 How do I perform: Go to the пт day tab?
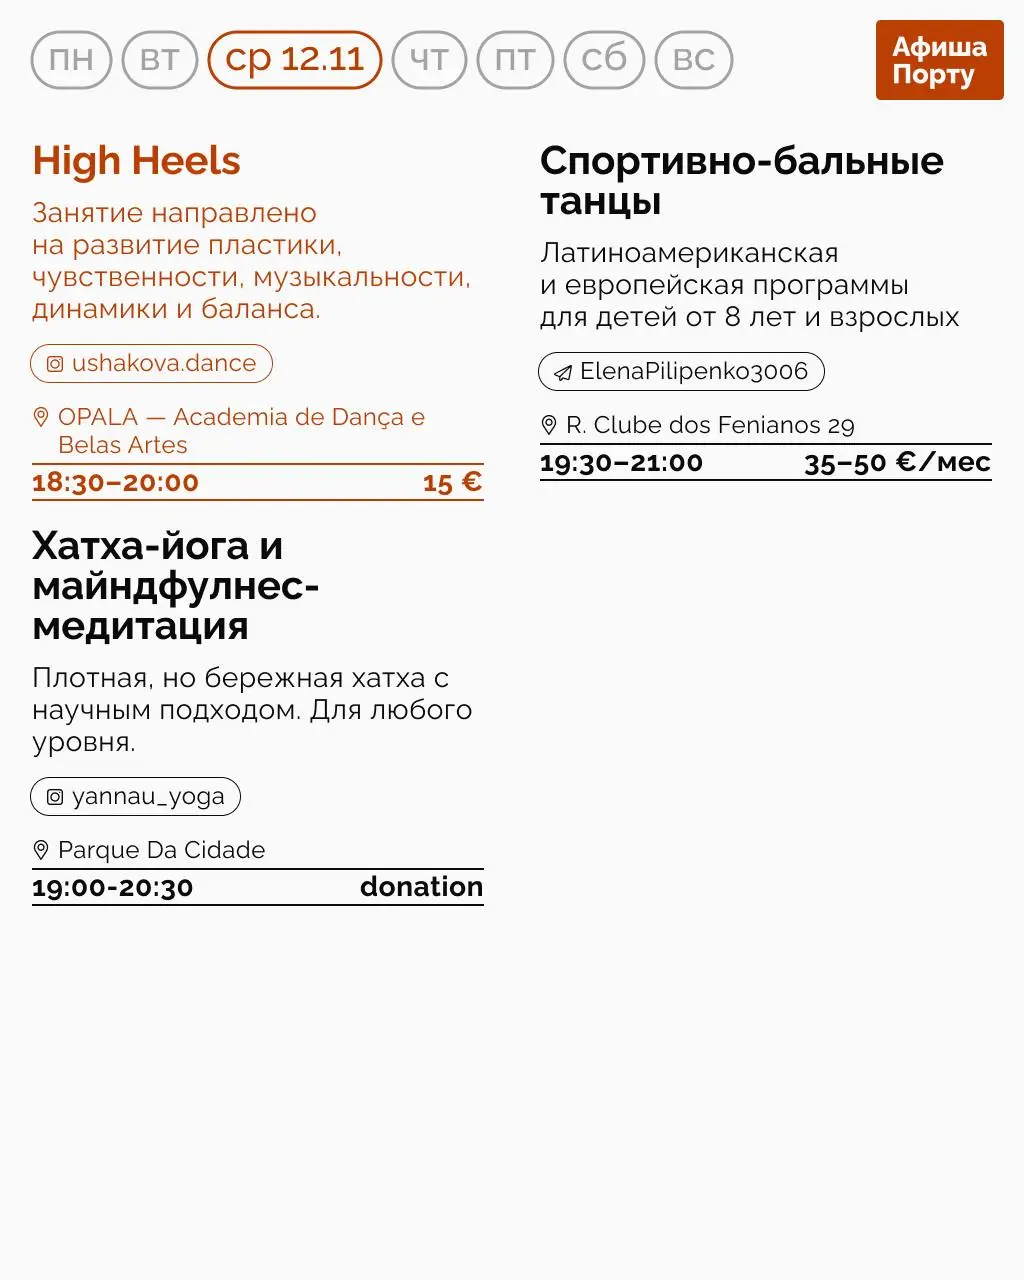coord(515,60)
